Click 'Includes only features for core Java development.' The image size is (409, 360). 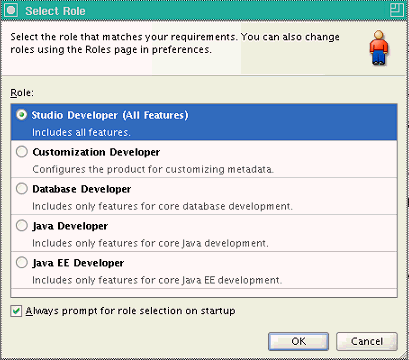150,243
